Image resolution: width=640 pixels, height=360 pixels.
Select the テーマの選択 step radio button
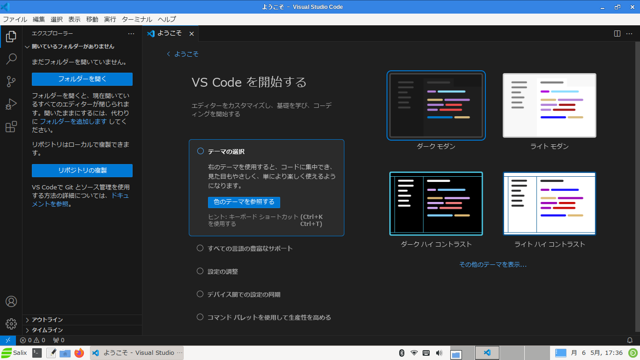(200, 151)
